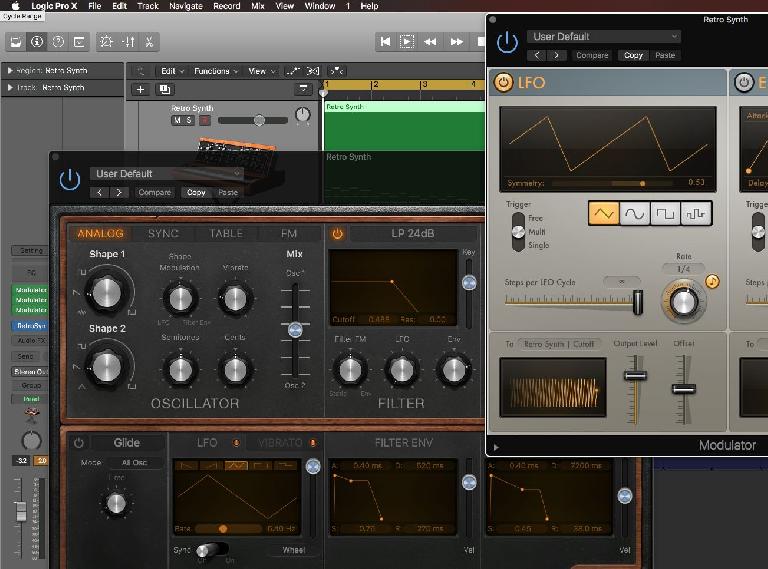Open Smart Controls dial icon
Image resolution: width=768 pixels, height=569 pixels.
pos(106,42)
